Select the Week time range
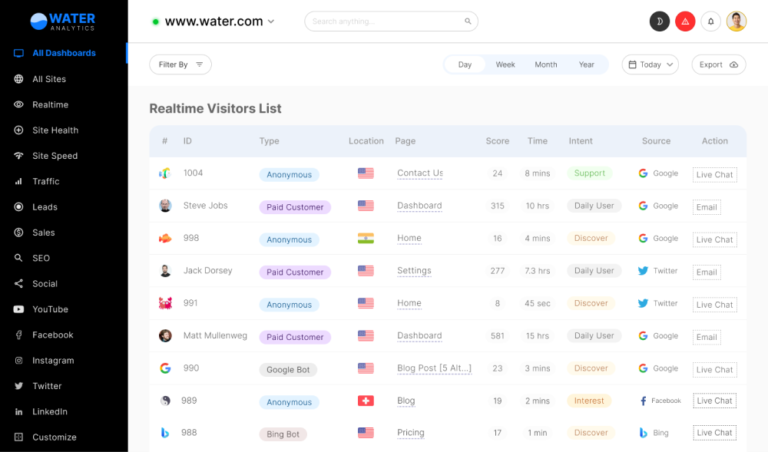This screenshot has height=452, width=768. (x=505, y=64)
